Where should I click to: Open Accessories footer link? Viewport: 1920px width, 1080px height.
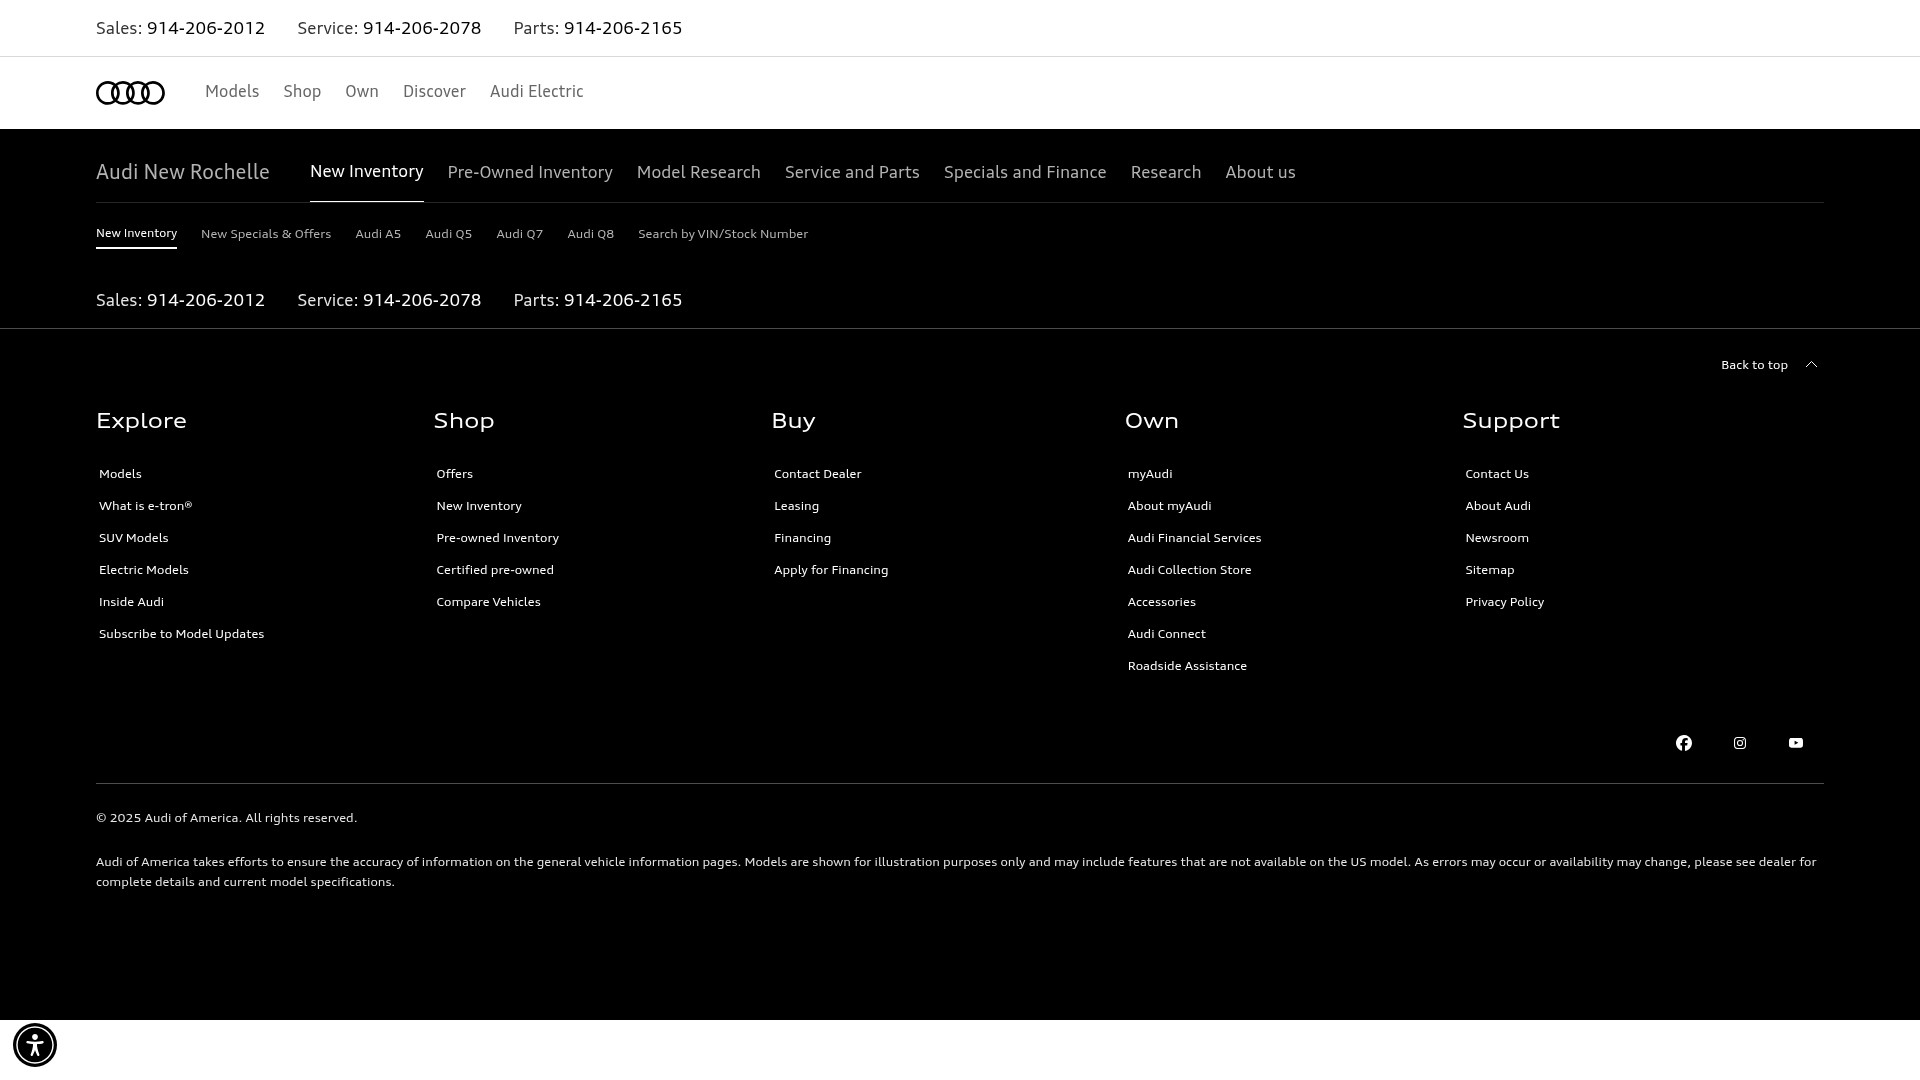tap(1161, 602)
